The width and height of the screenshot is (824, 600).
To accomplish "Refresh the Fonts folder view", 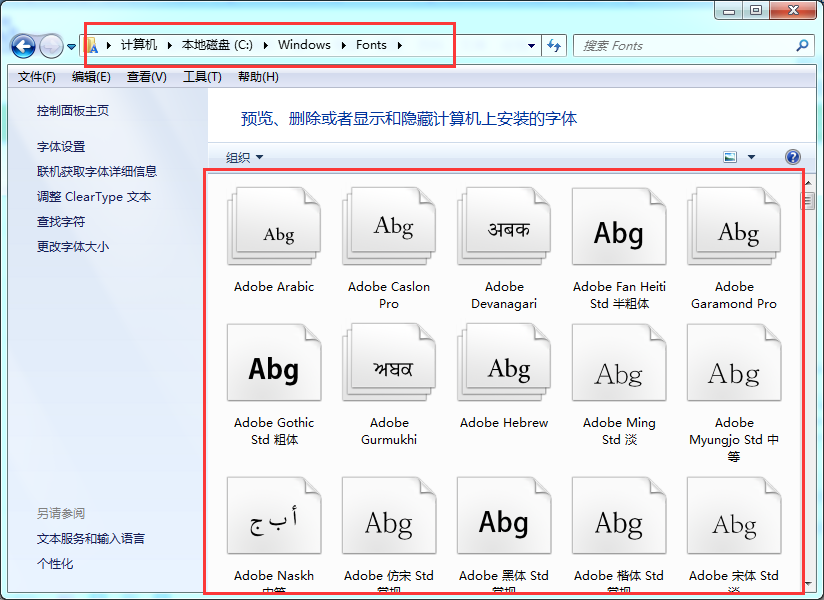I will [x=554, y=46].
